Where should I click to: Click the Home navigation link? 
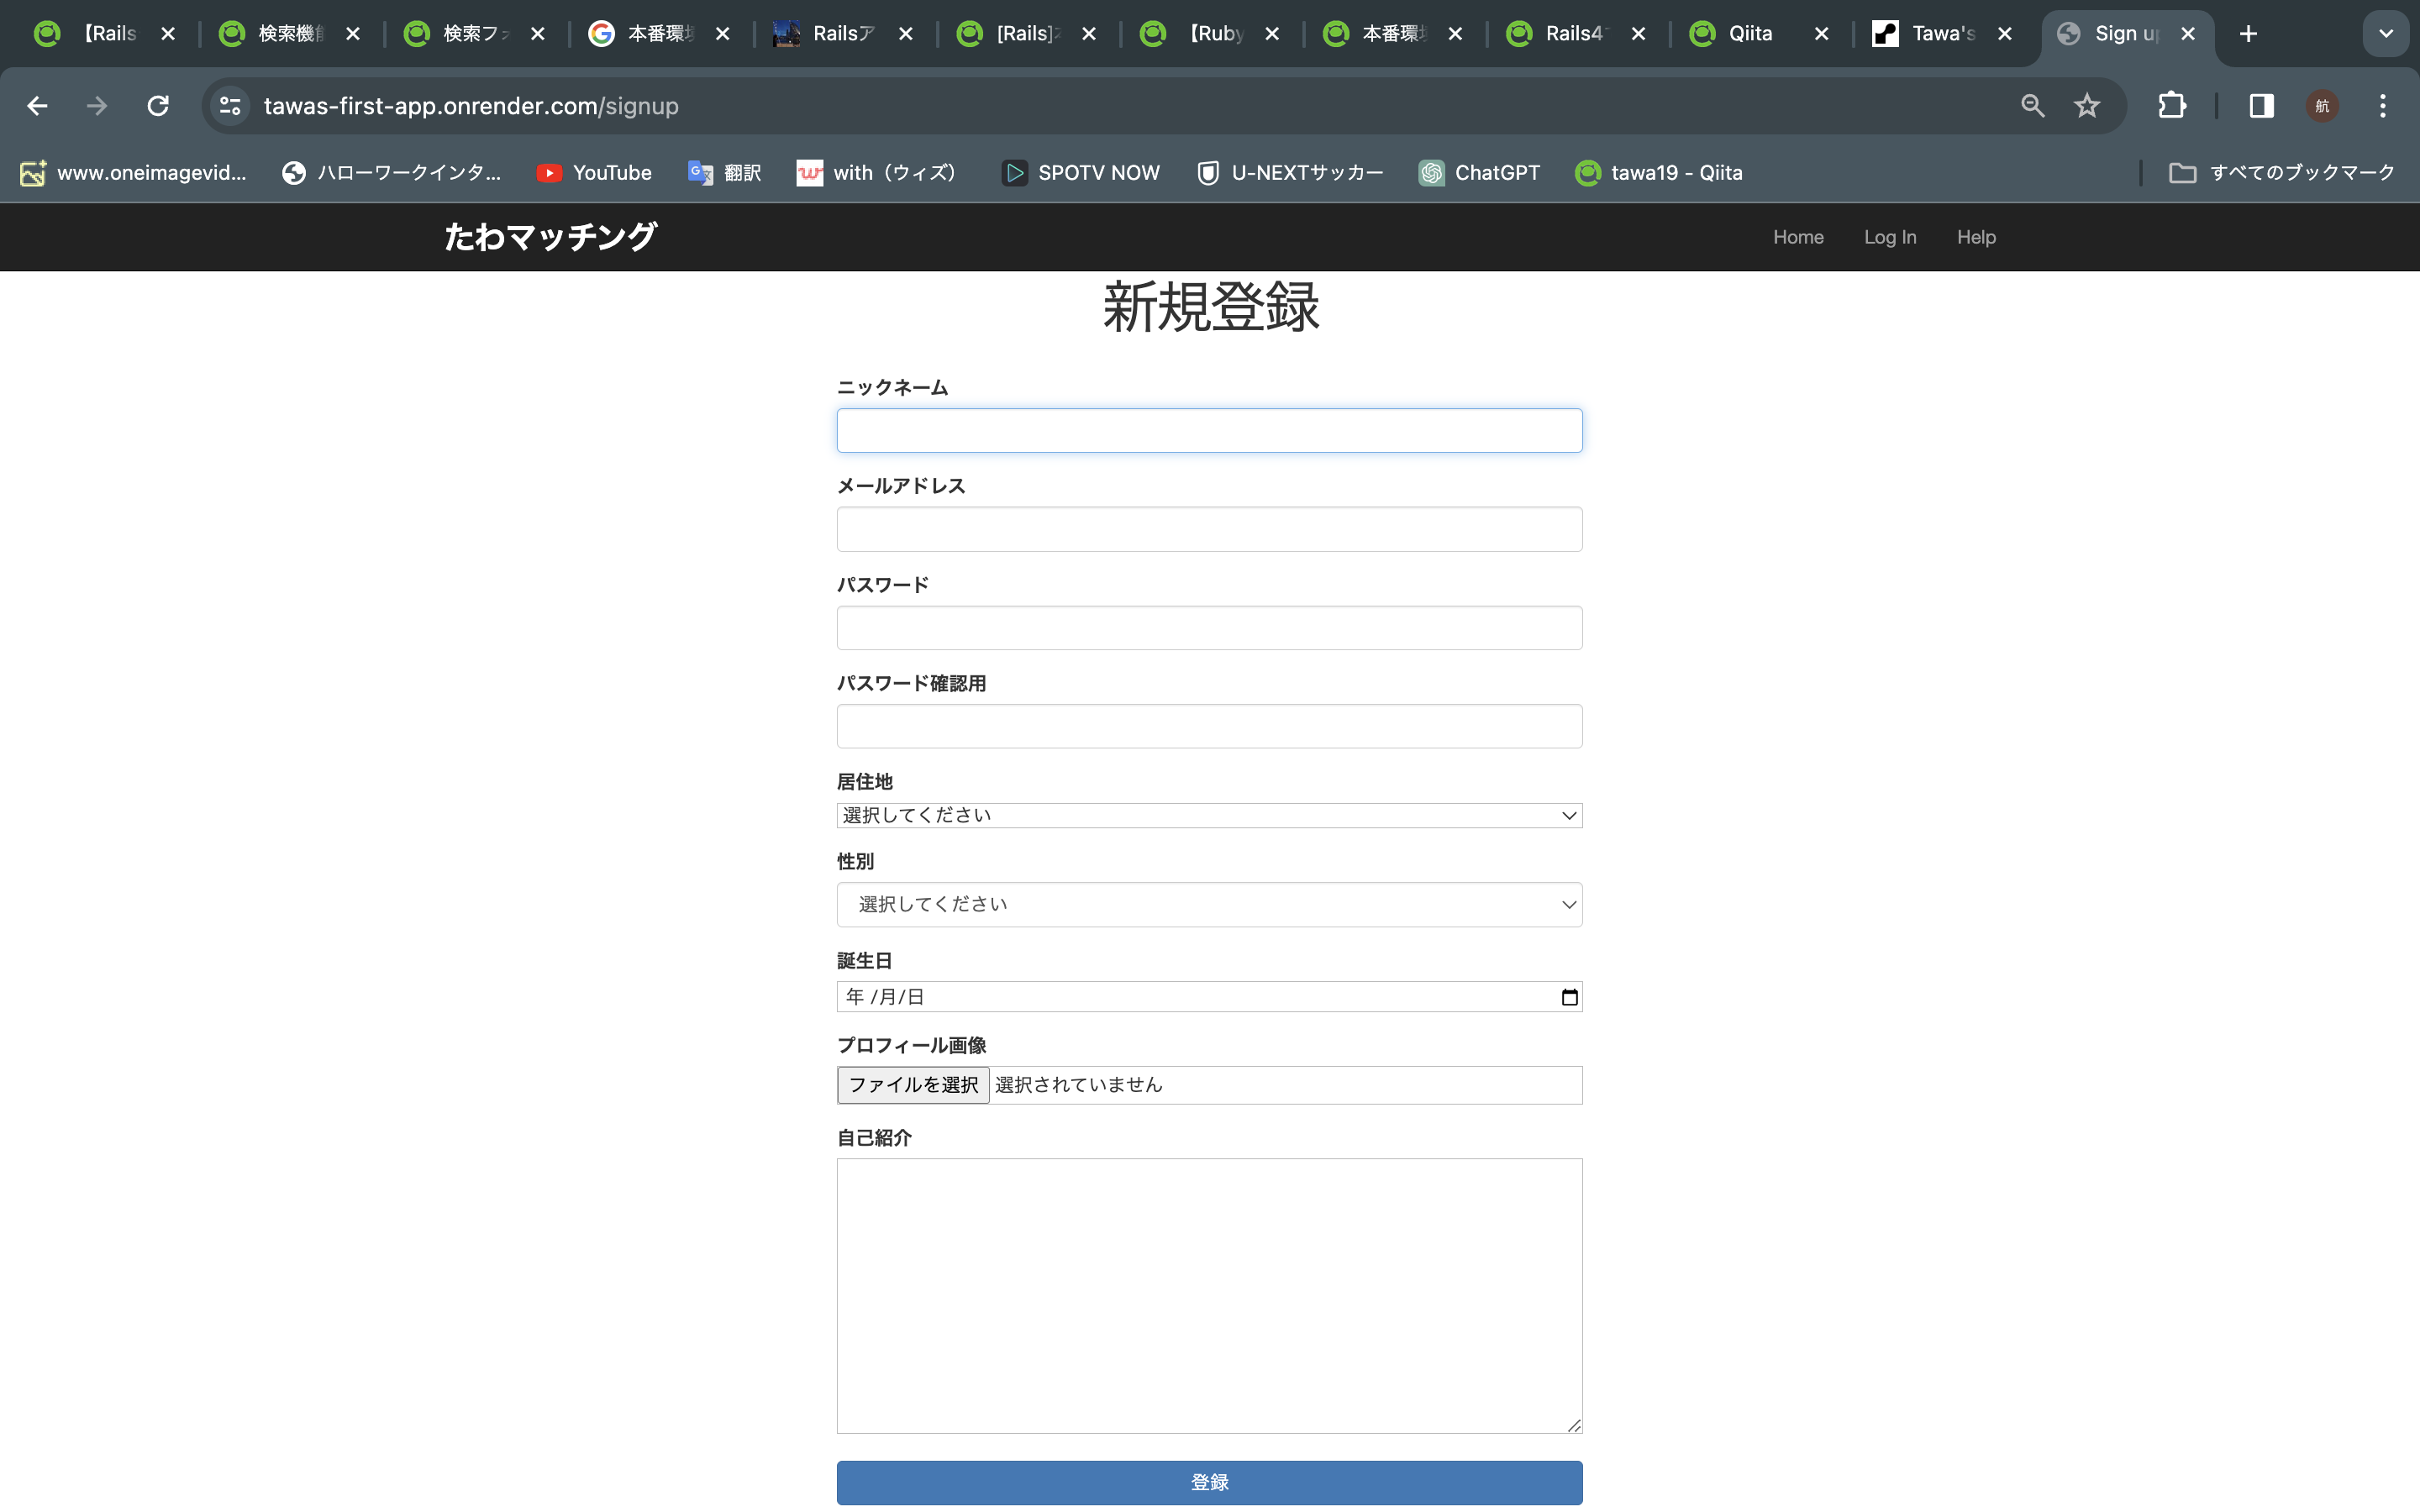(x=1798, y=237)
